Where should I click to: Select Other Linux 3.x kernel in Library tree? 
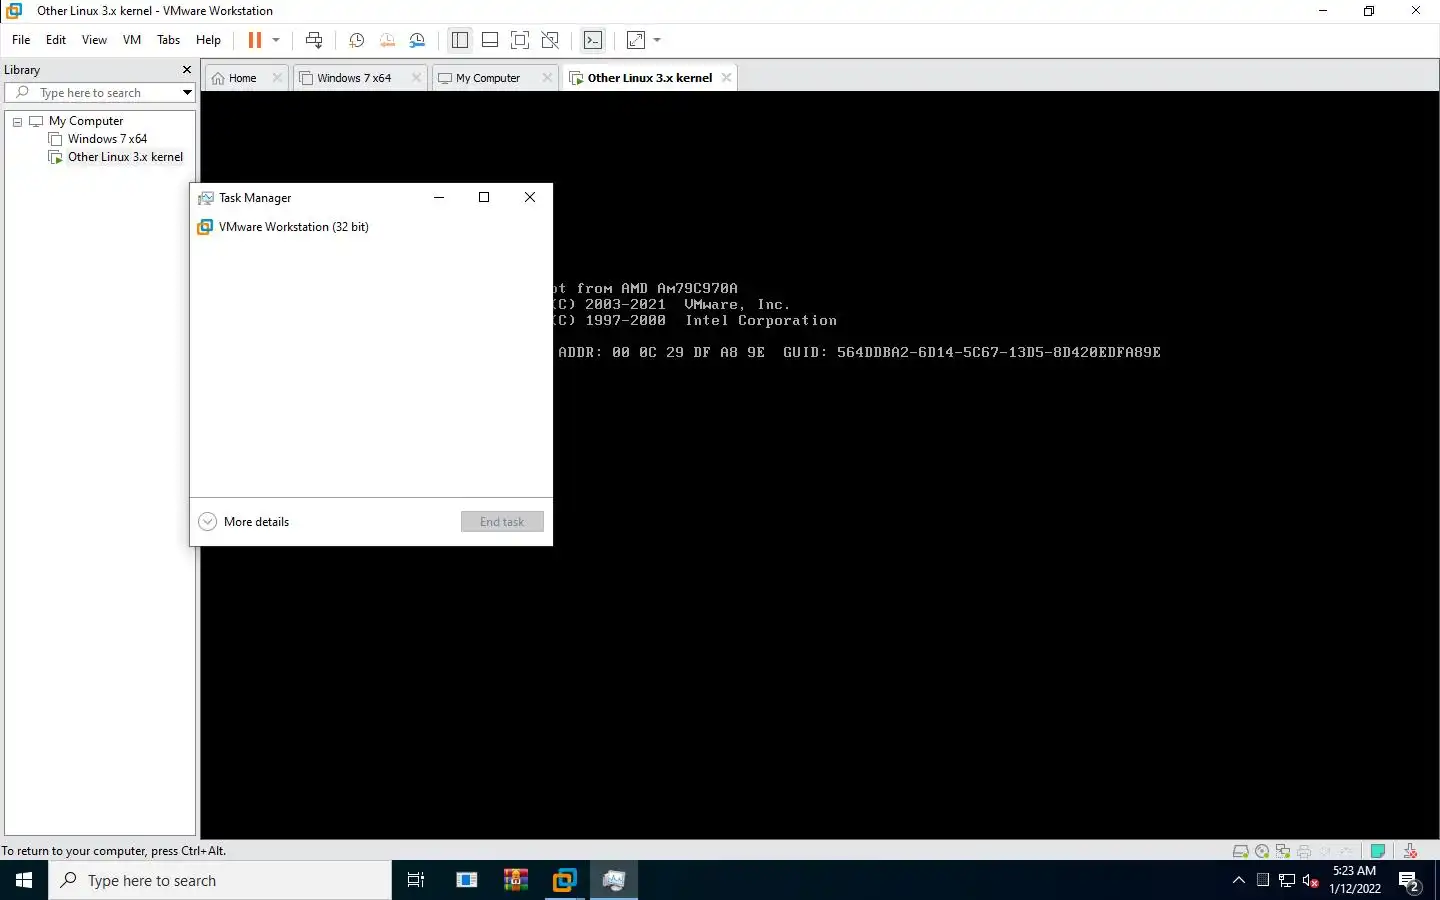pyautogui.click(x=125, y=157)
